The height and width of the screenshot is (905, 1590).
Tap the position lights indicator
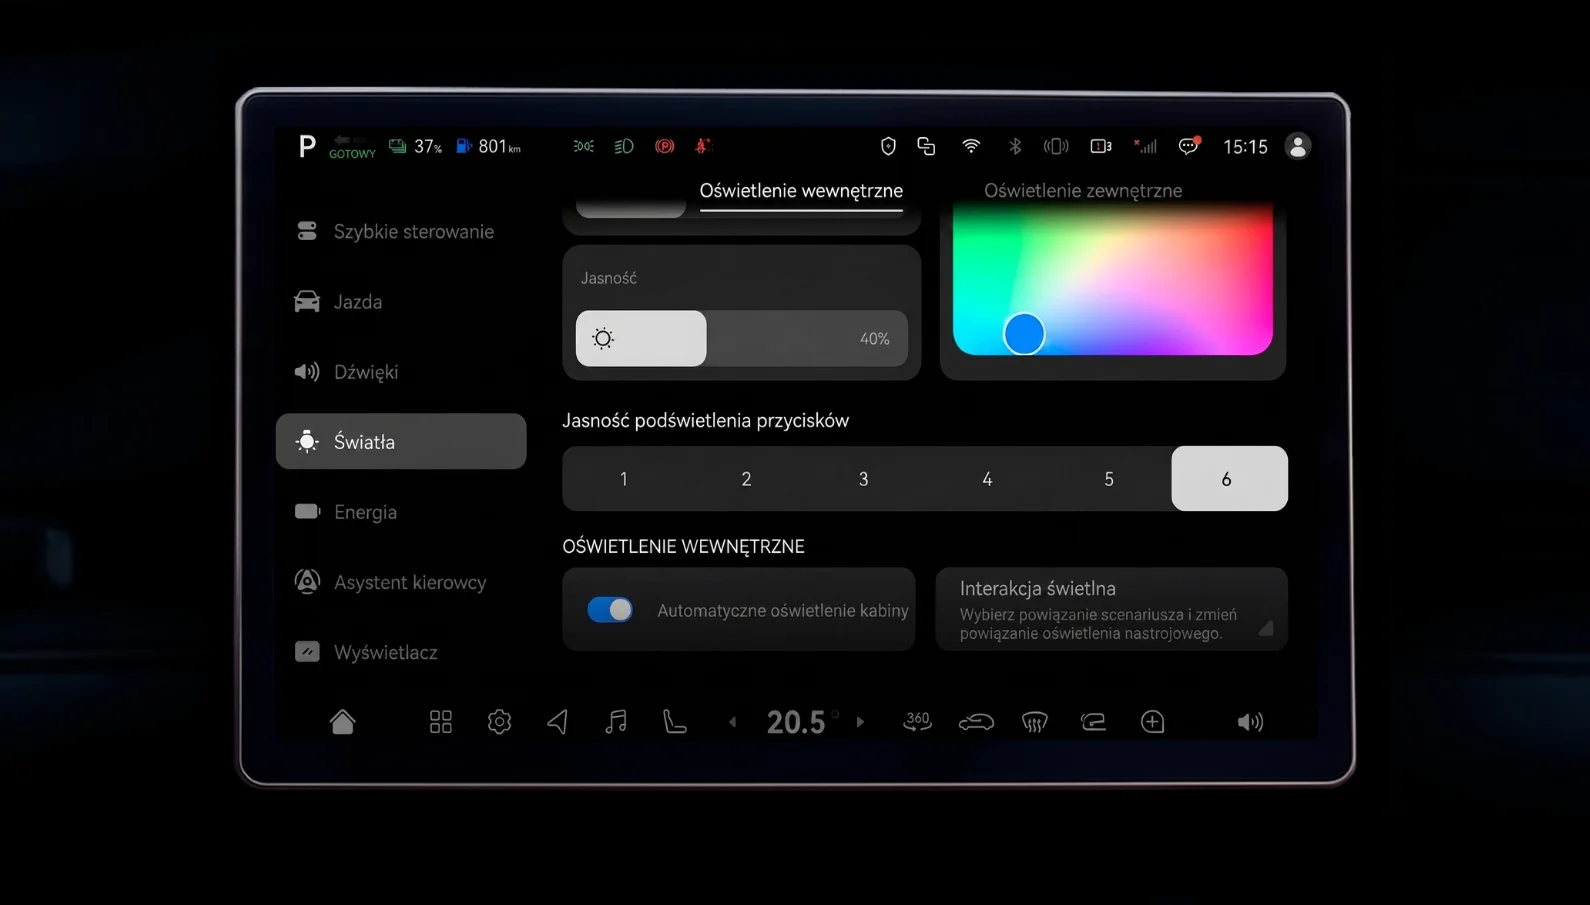tap(584, 146)
